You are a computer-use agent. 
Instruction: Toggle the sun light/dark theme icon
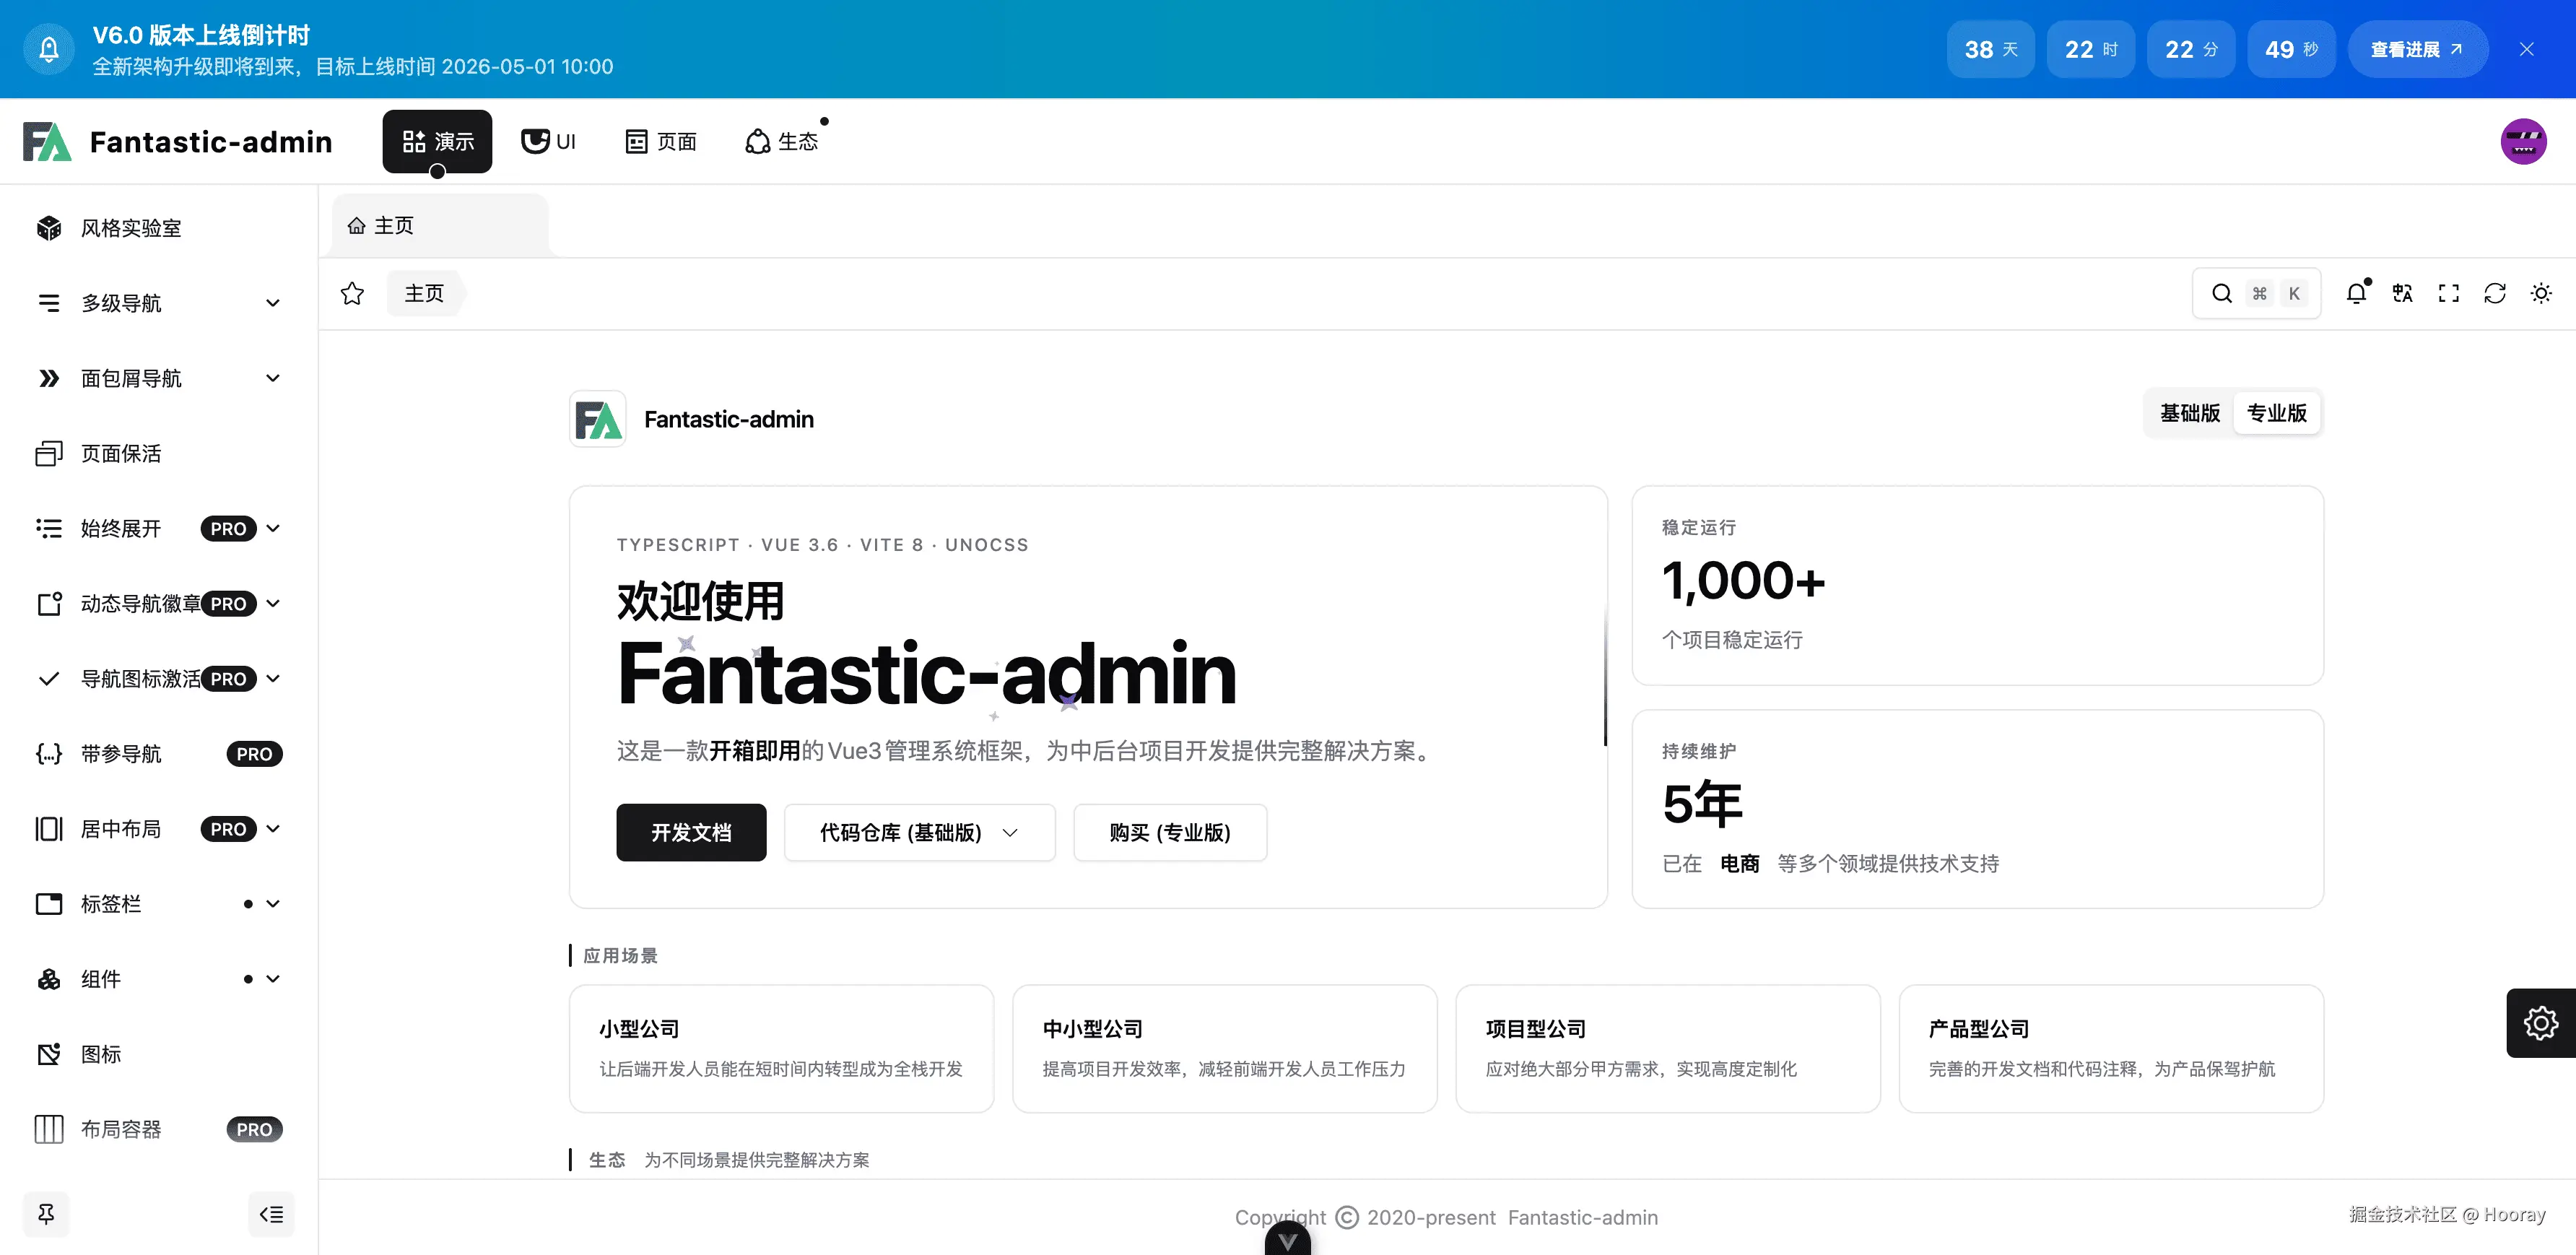coord(2540,293)
